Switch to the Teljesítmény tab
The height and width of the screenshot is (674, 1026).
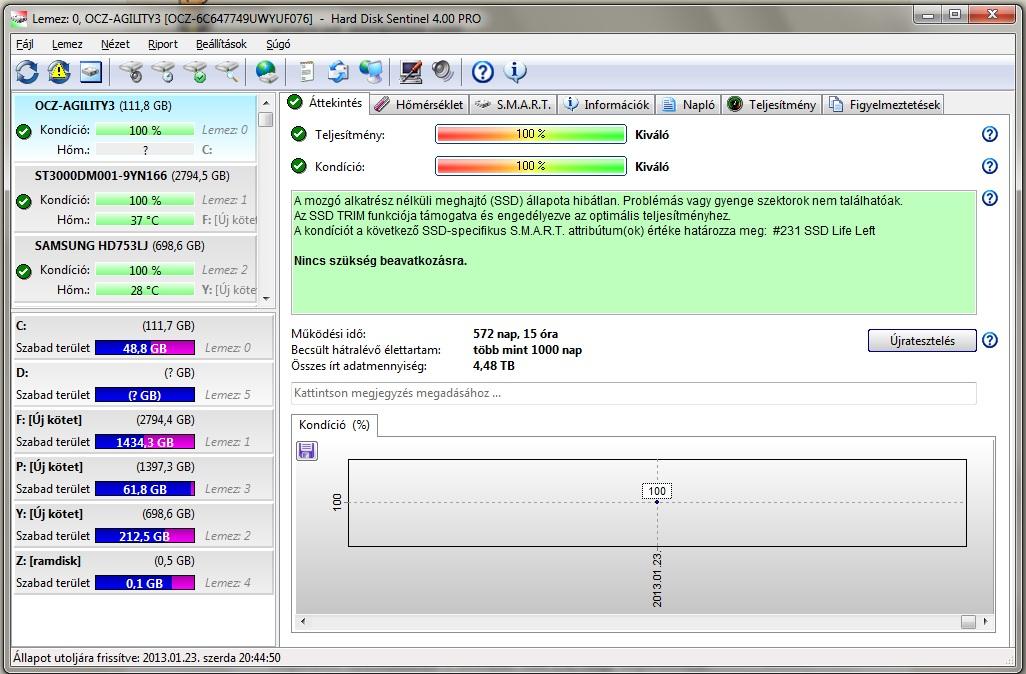(x=772, y=105)
